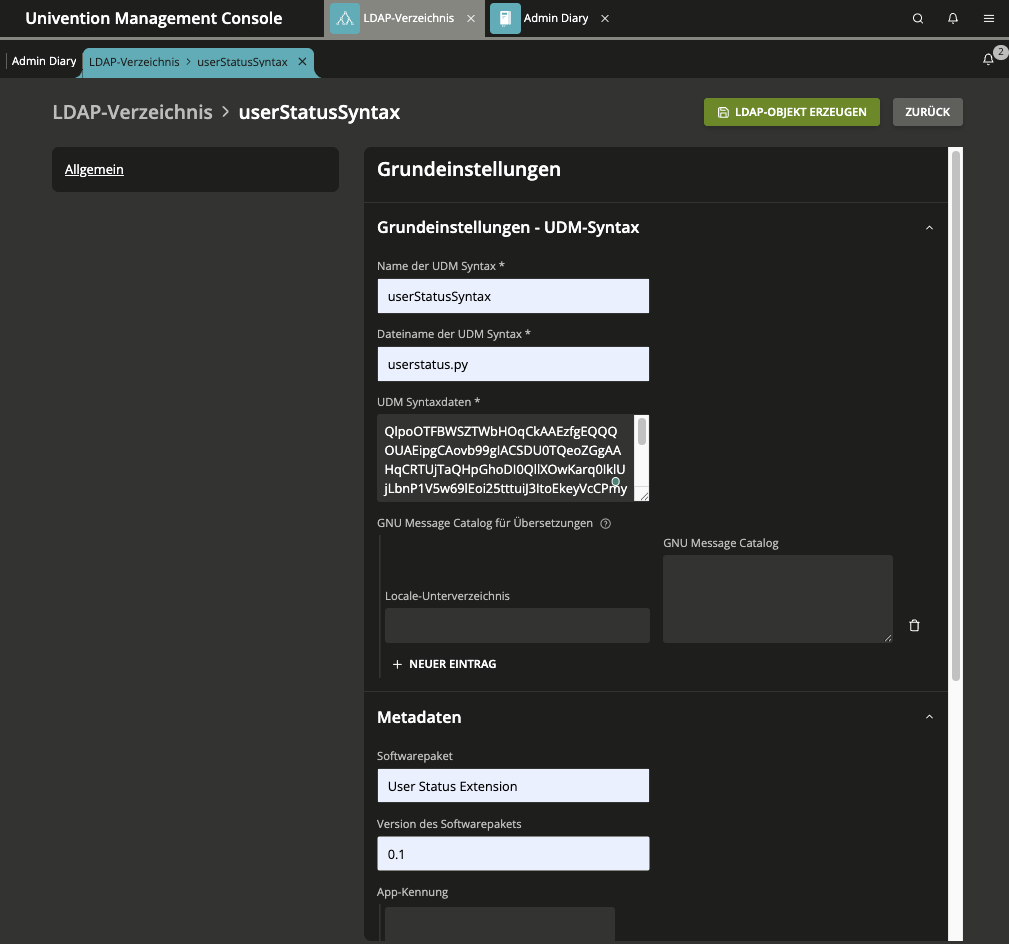1009x944 pixels.
Task: Collapse the Metadaten section
Action: [x=929, y=717]
